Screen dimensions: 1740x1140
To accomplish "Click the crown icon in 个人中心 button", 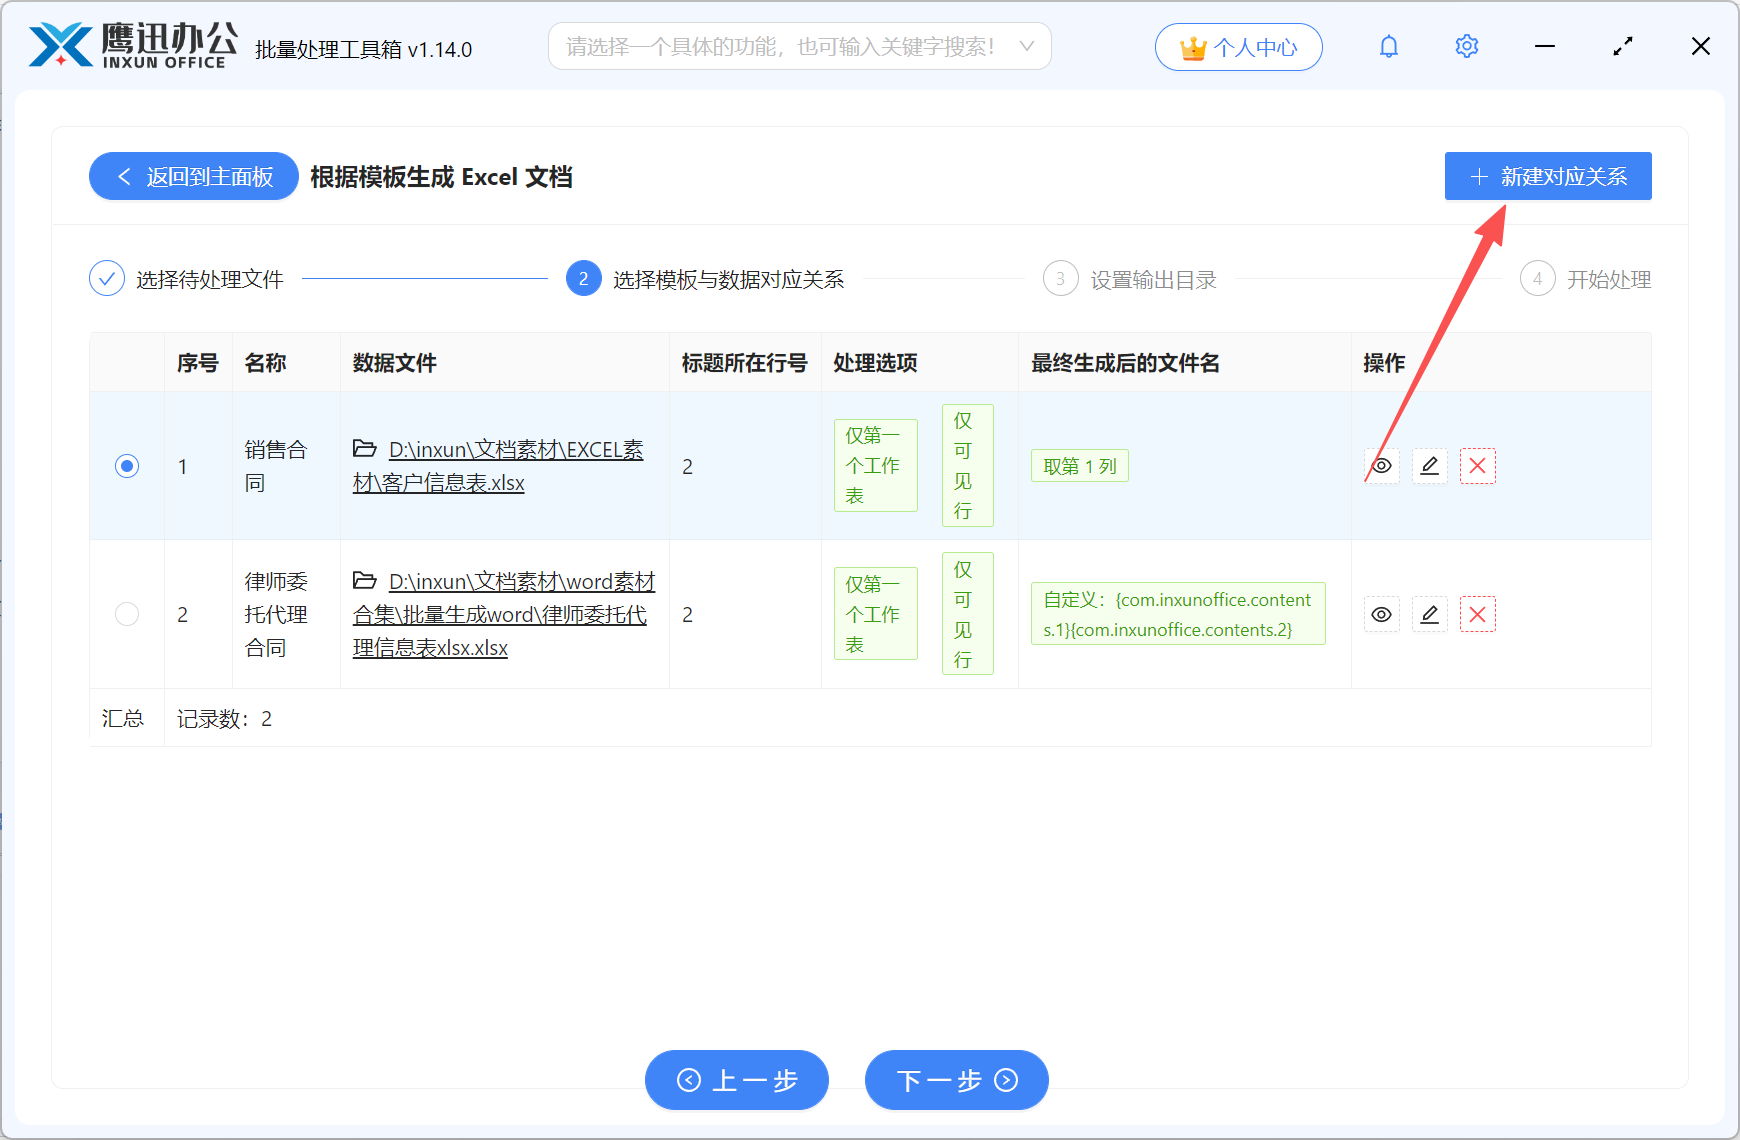I will coord(1191,45).
